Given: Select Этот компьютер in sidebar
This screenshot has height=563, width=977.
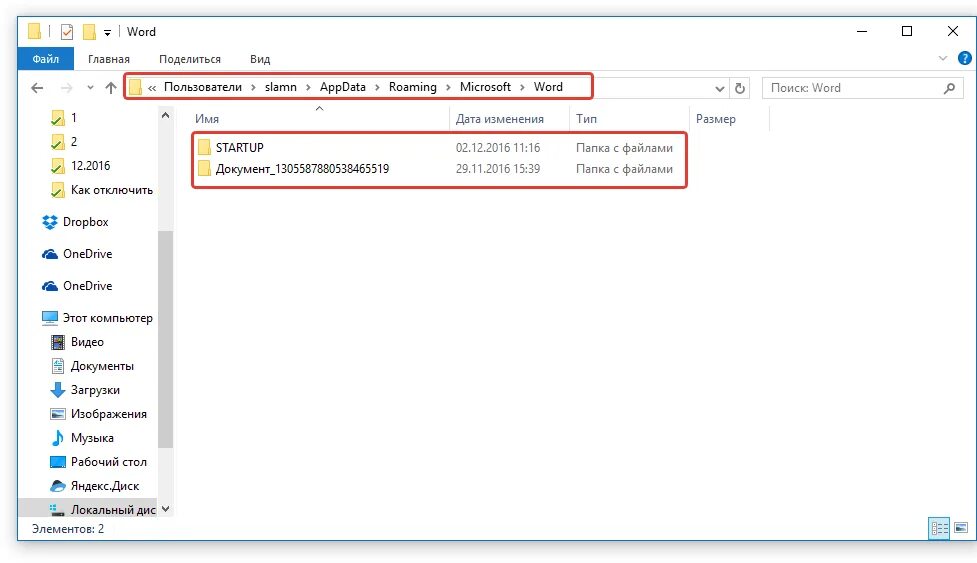Looking at the screenshot, I should click(107, 318).
